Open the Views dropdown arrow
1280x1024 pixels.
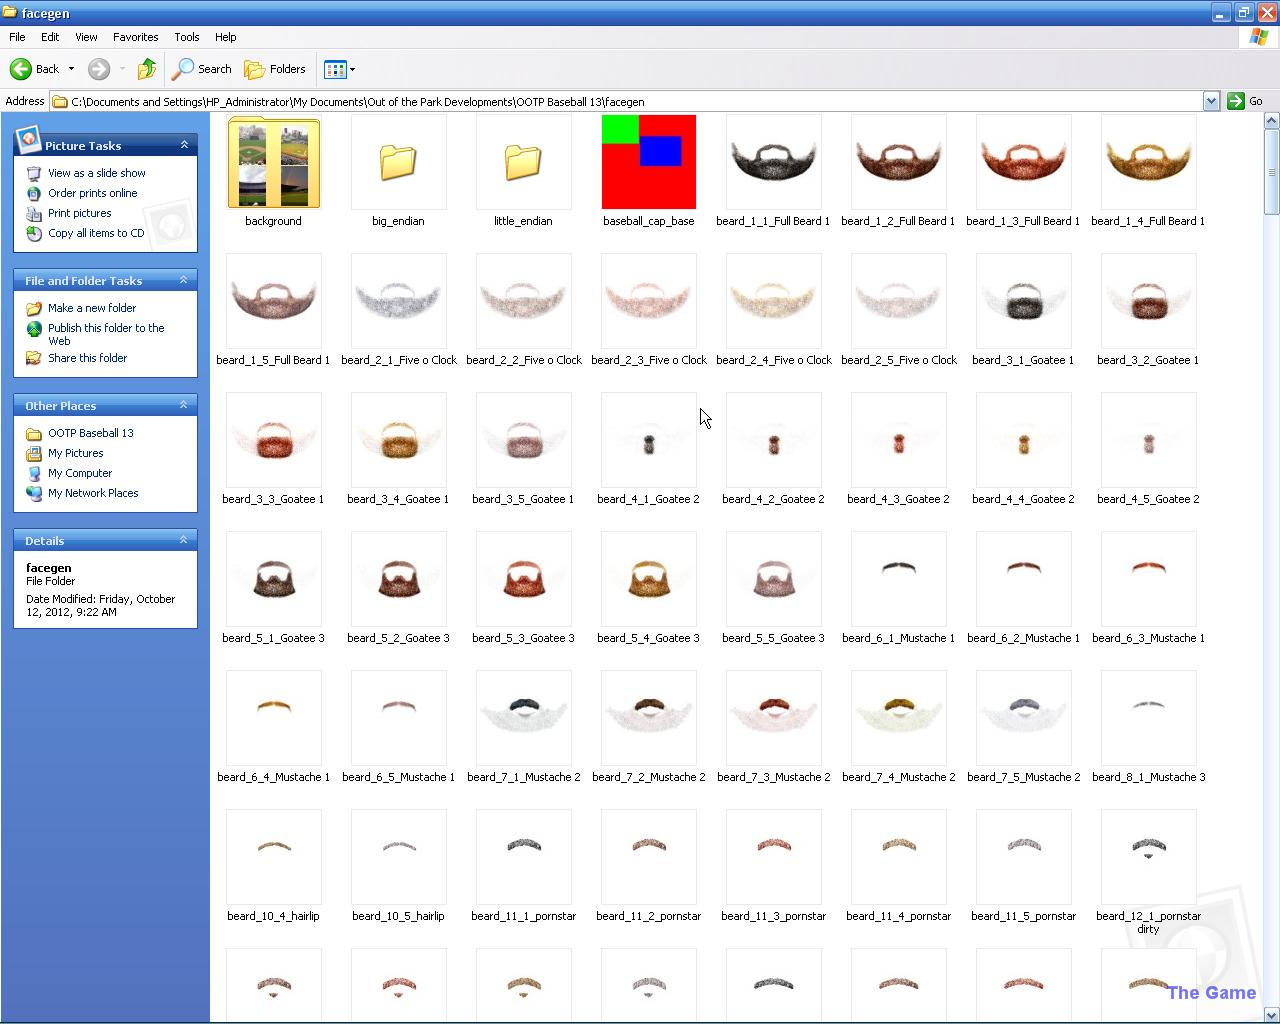coord(352,69)
